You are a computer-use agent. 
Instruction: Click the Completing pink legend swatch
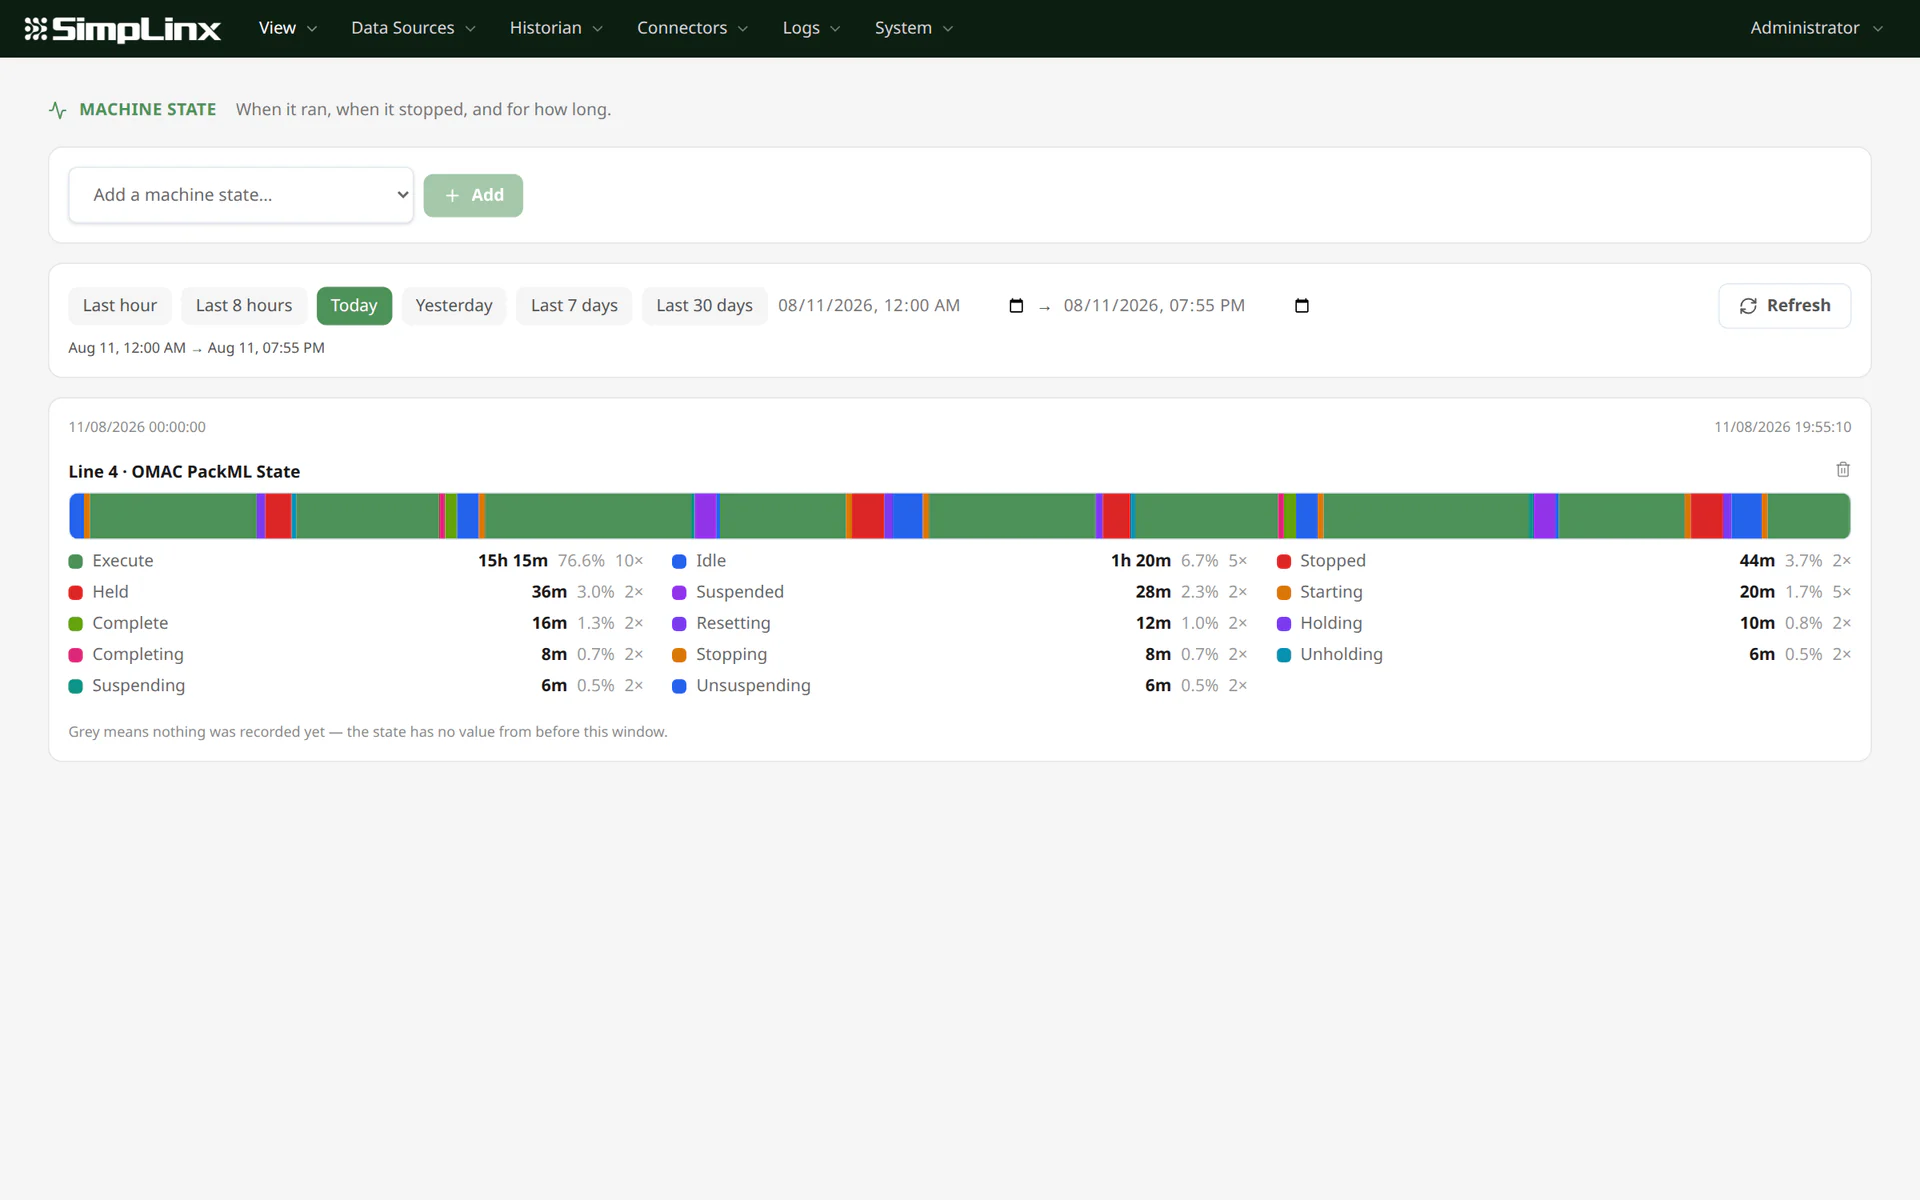tap(75, 655)
